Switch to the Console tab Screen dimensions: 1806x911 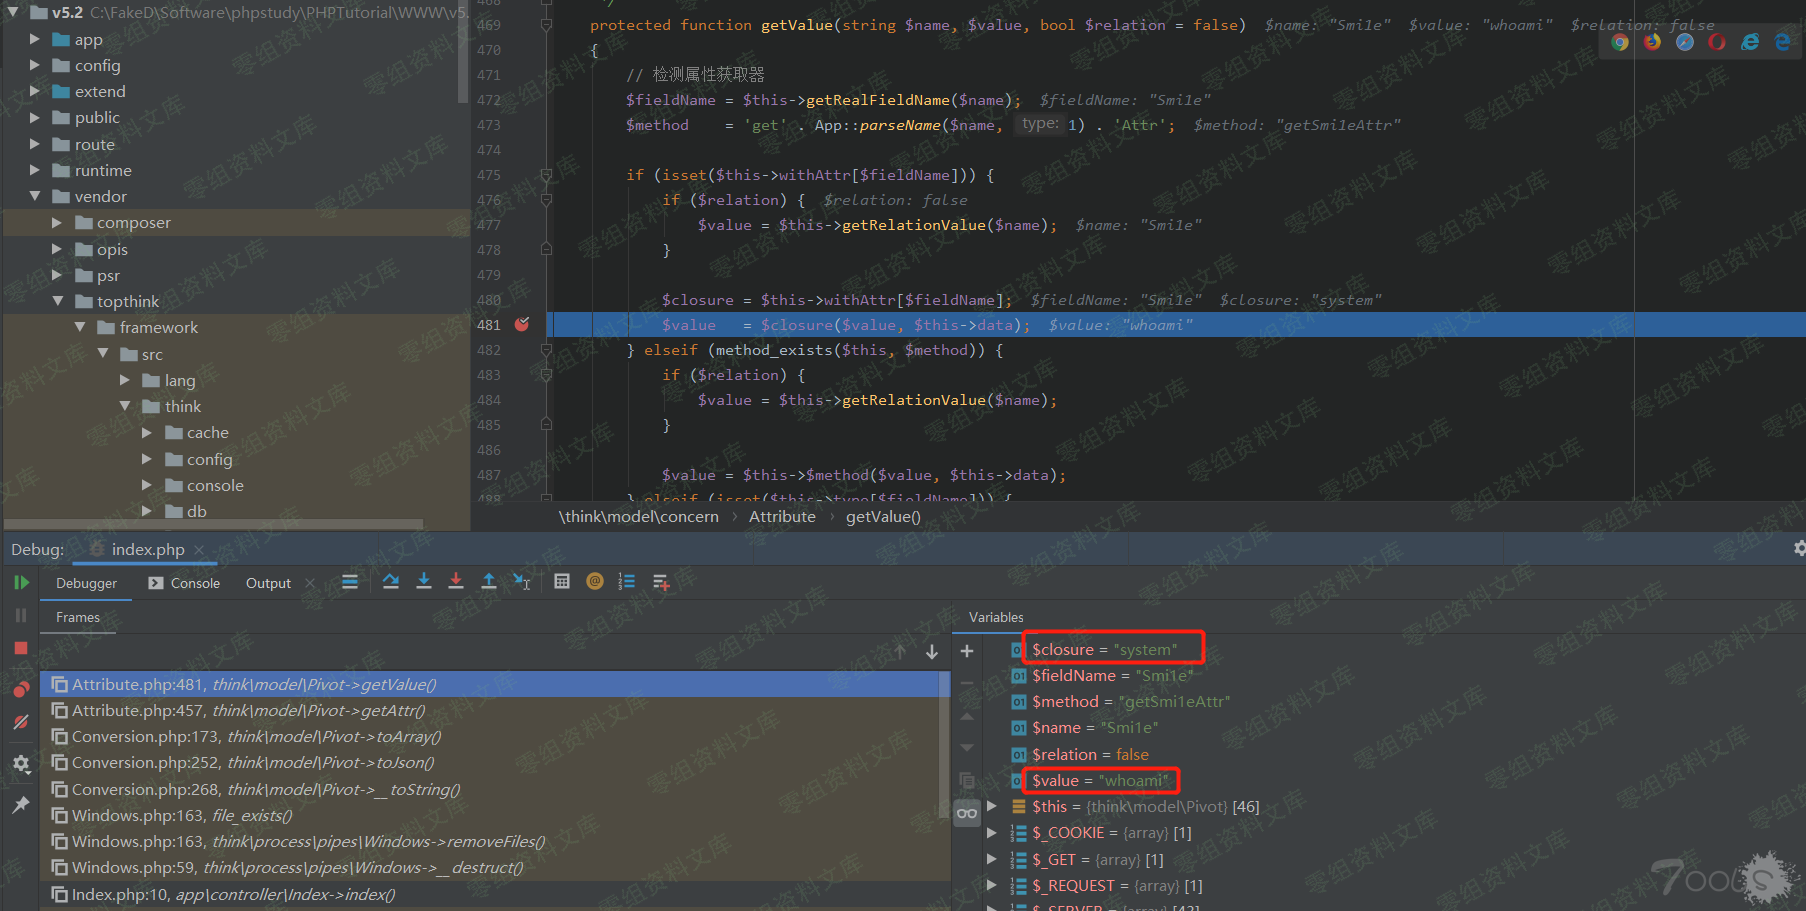[185, 583]
